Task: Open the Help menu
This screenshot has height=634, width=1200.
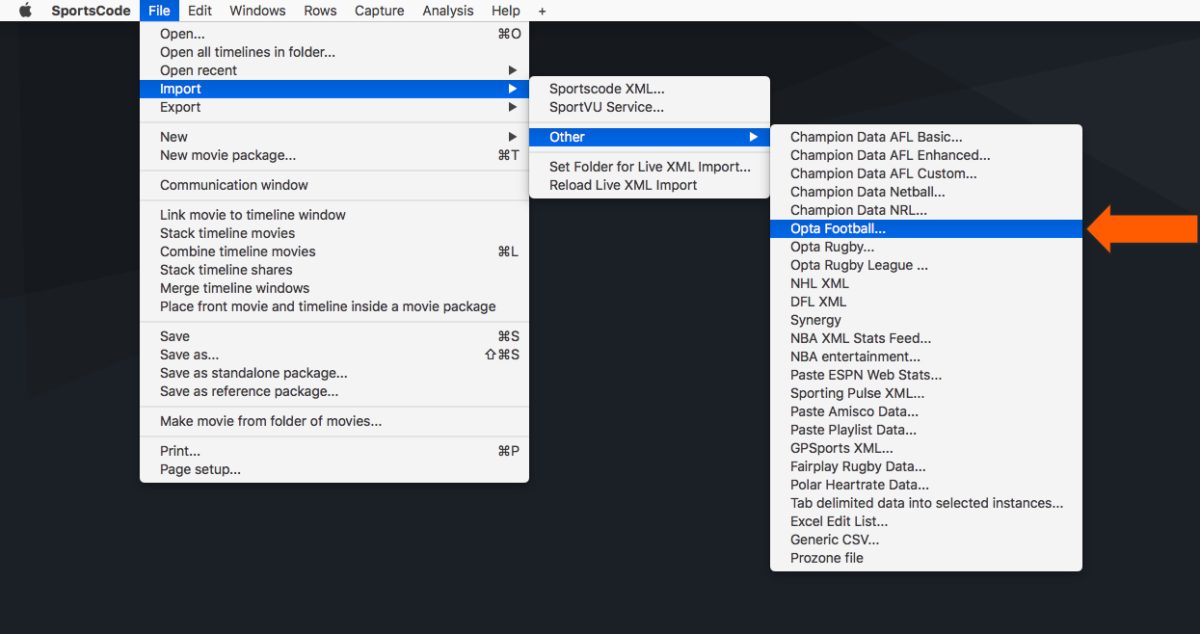Action: (x=506, y=11)
